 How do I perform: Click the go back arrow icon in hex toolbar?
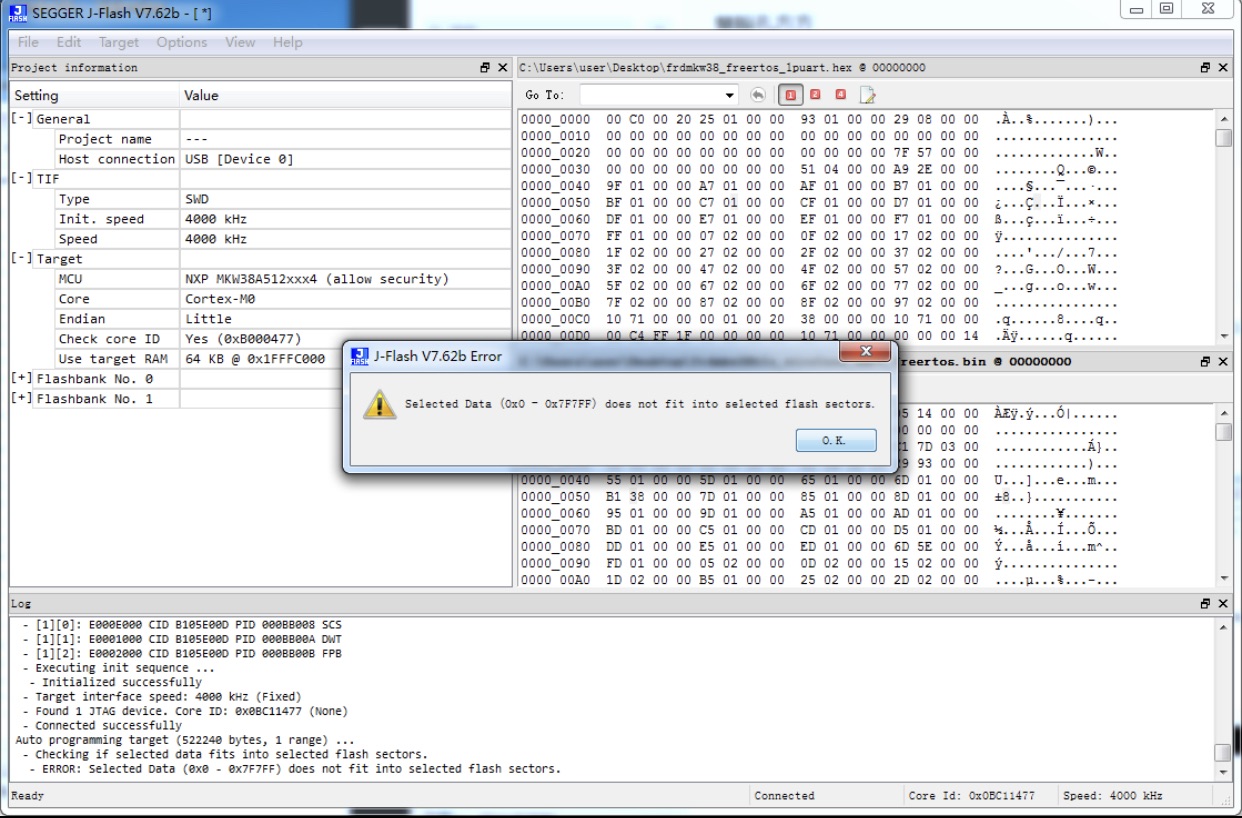point(758,95)
